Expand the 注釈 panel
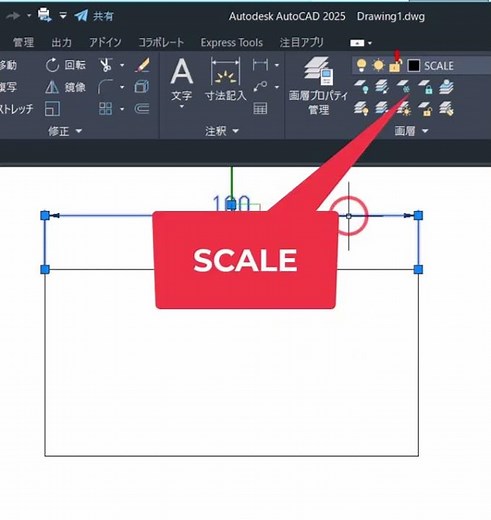The height and width of the screenshot is (520, 491). [222, 131]
